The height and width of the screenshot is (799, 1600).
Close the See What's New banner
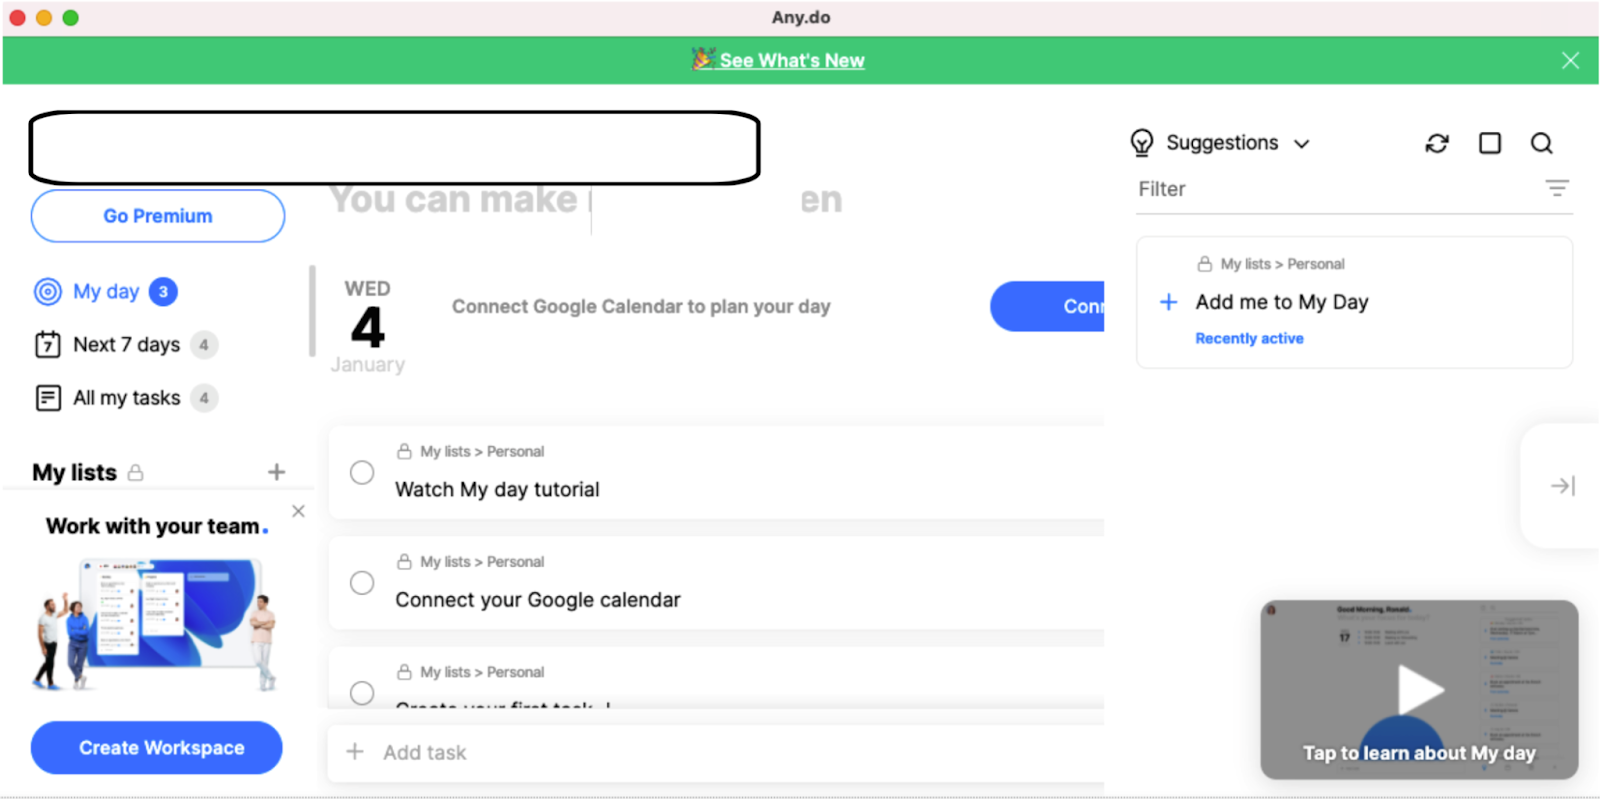(x=1570, y=60)
